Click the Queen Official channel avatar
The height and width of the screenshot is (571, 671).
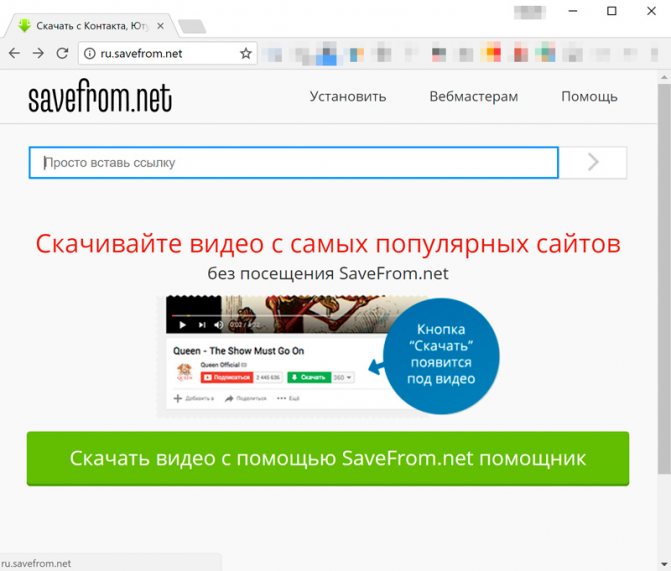[x=184, y=372]
